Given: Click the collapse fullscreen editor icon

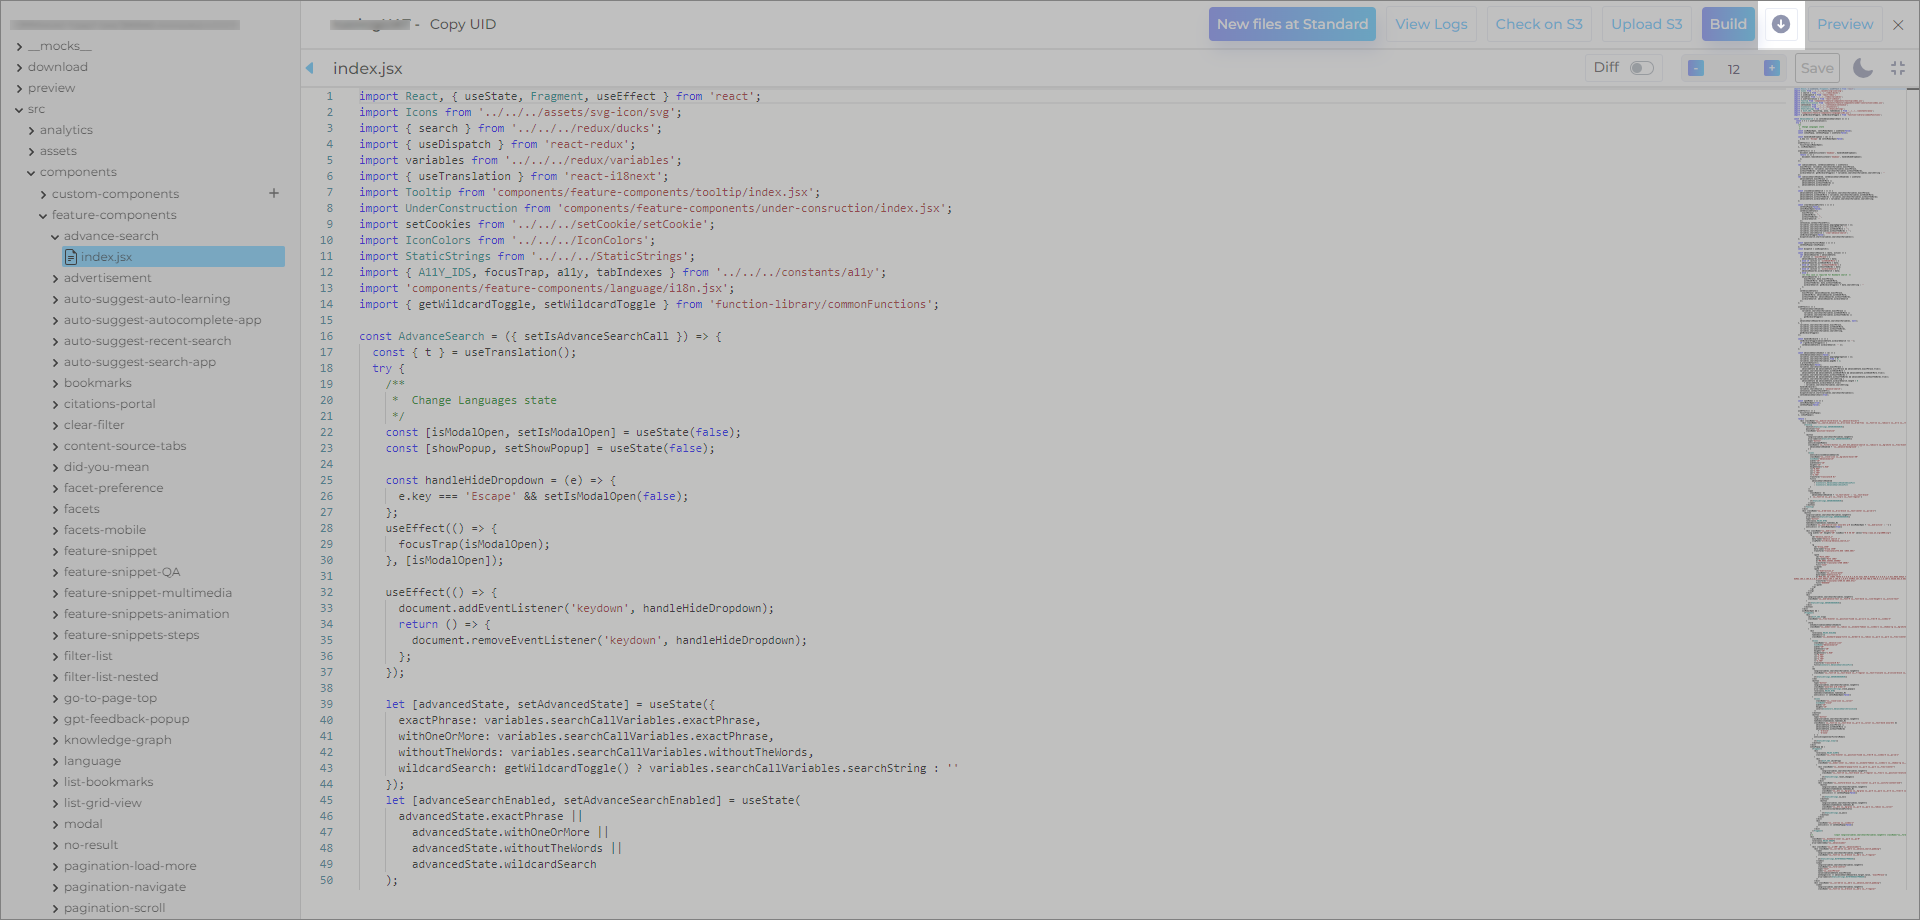Looking at the screenshot, I should click(1898, 68).
